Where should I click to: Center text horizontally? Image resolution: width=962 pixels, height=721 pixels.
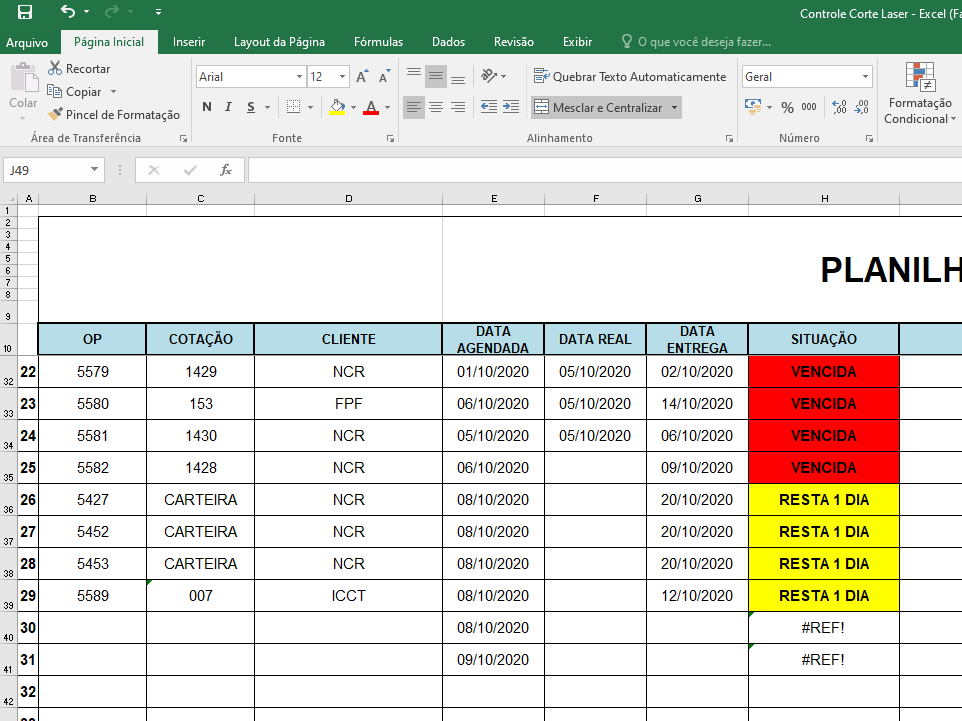pos(436,107)
